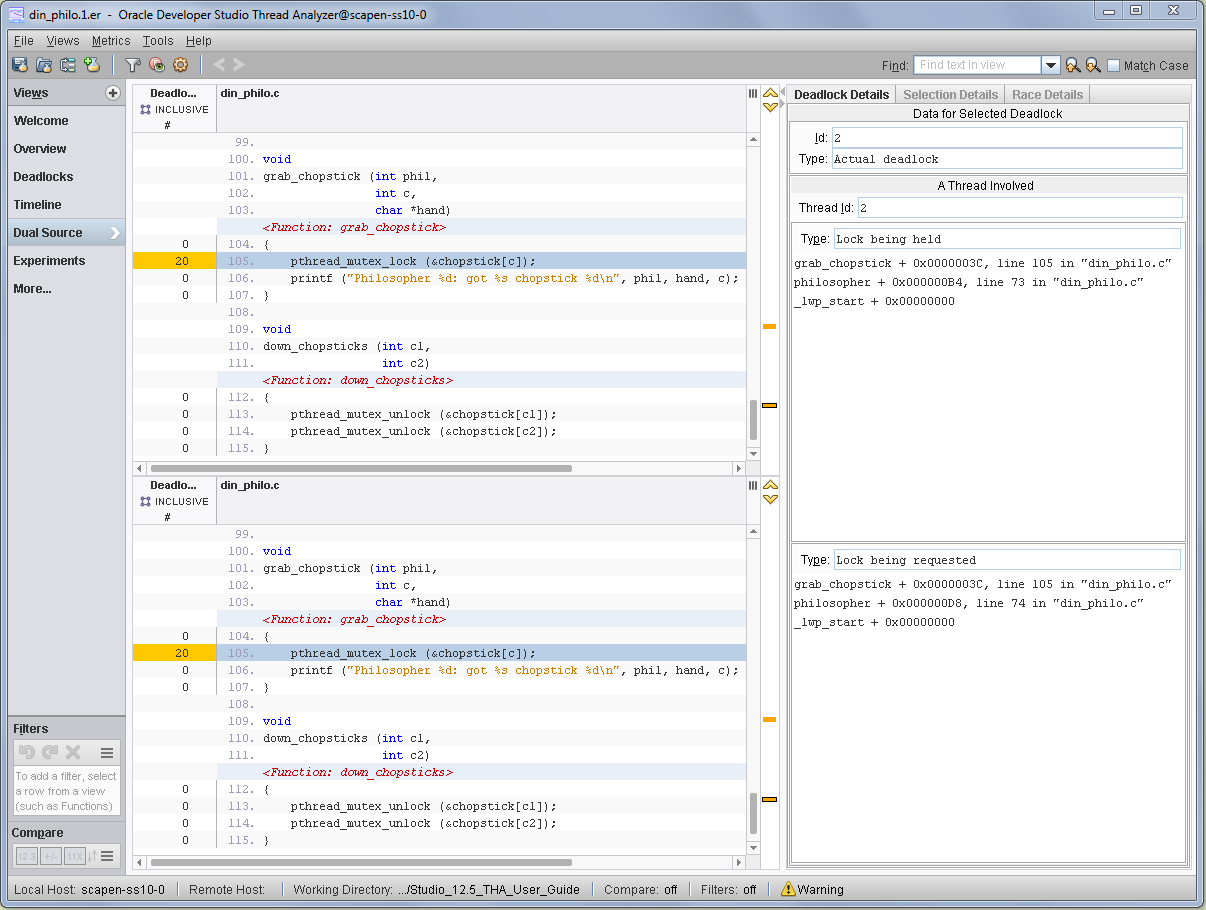The height and width of the screenshot is (910, 1206).
Task: Click the Function view eye icon in toolbar
Action: pyautogui.click(x=157, y=65)
